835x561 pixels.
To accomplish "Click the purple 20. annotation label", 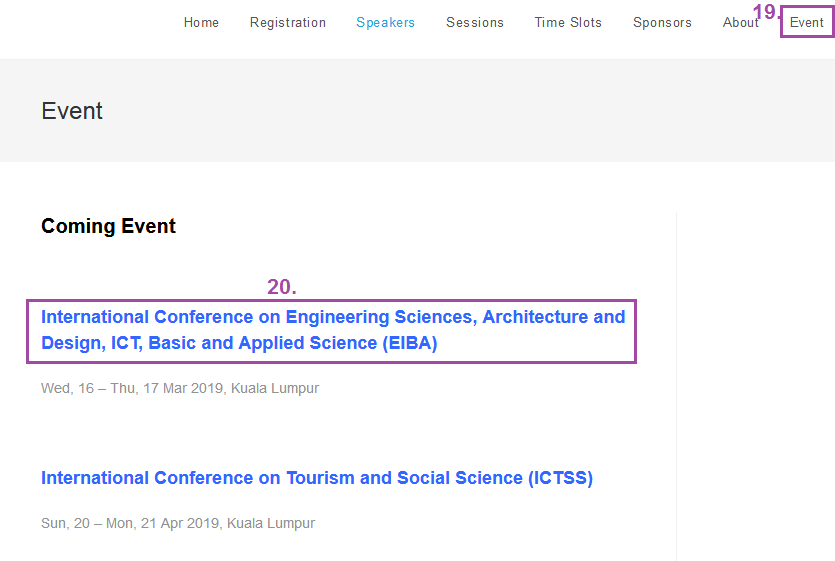I will tap(282, 287).
